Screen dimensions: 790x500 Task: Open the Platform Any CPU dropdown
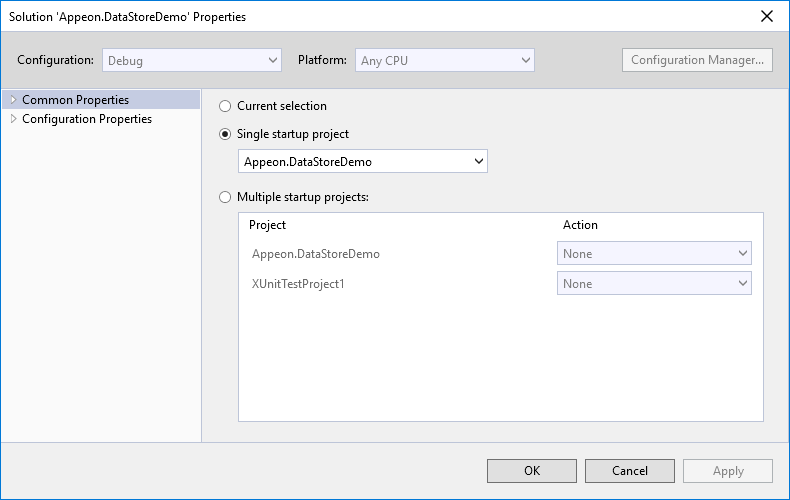444,60
